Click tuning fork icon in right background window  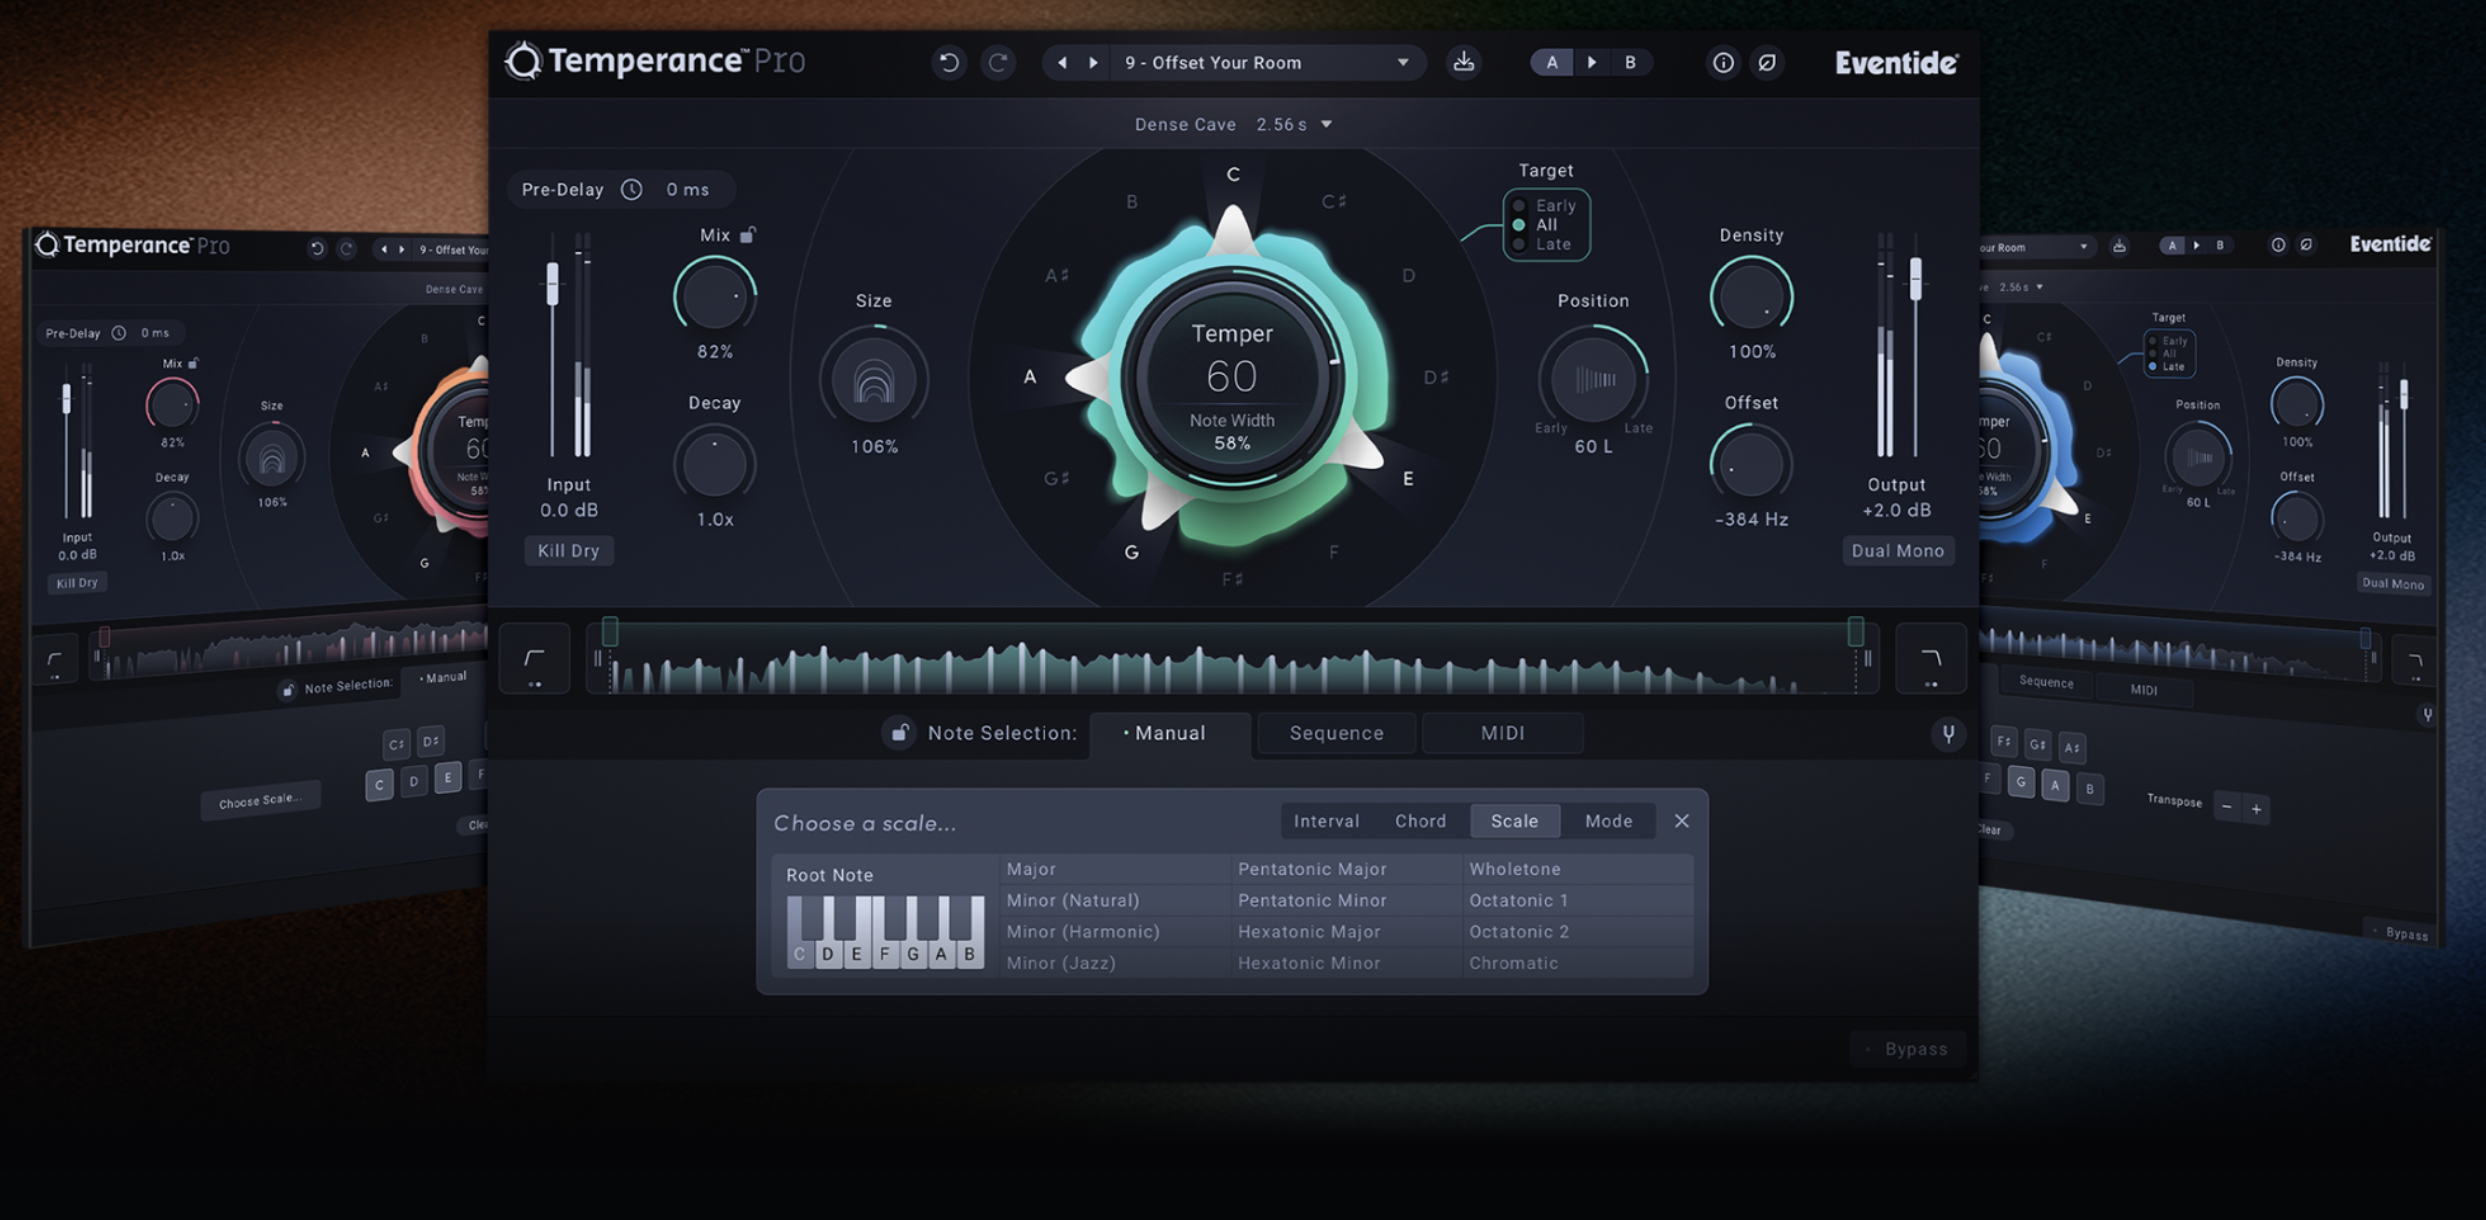[2427, 714]
